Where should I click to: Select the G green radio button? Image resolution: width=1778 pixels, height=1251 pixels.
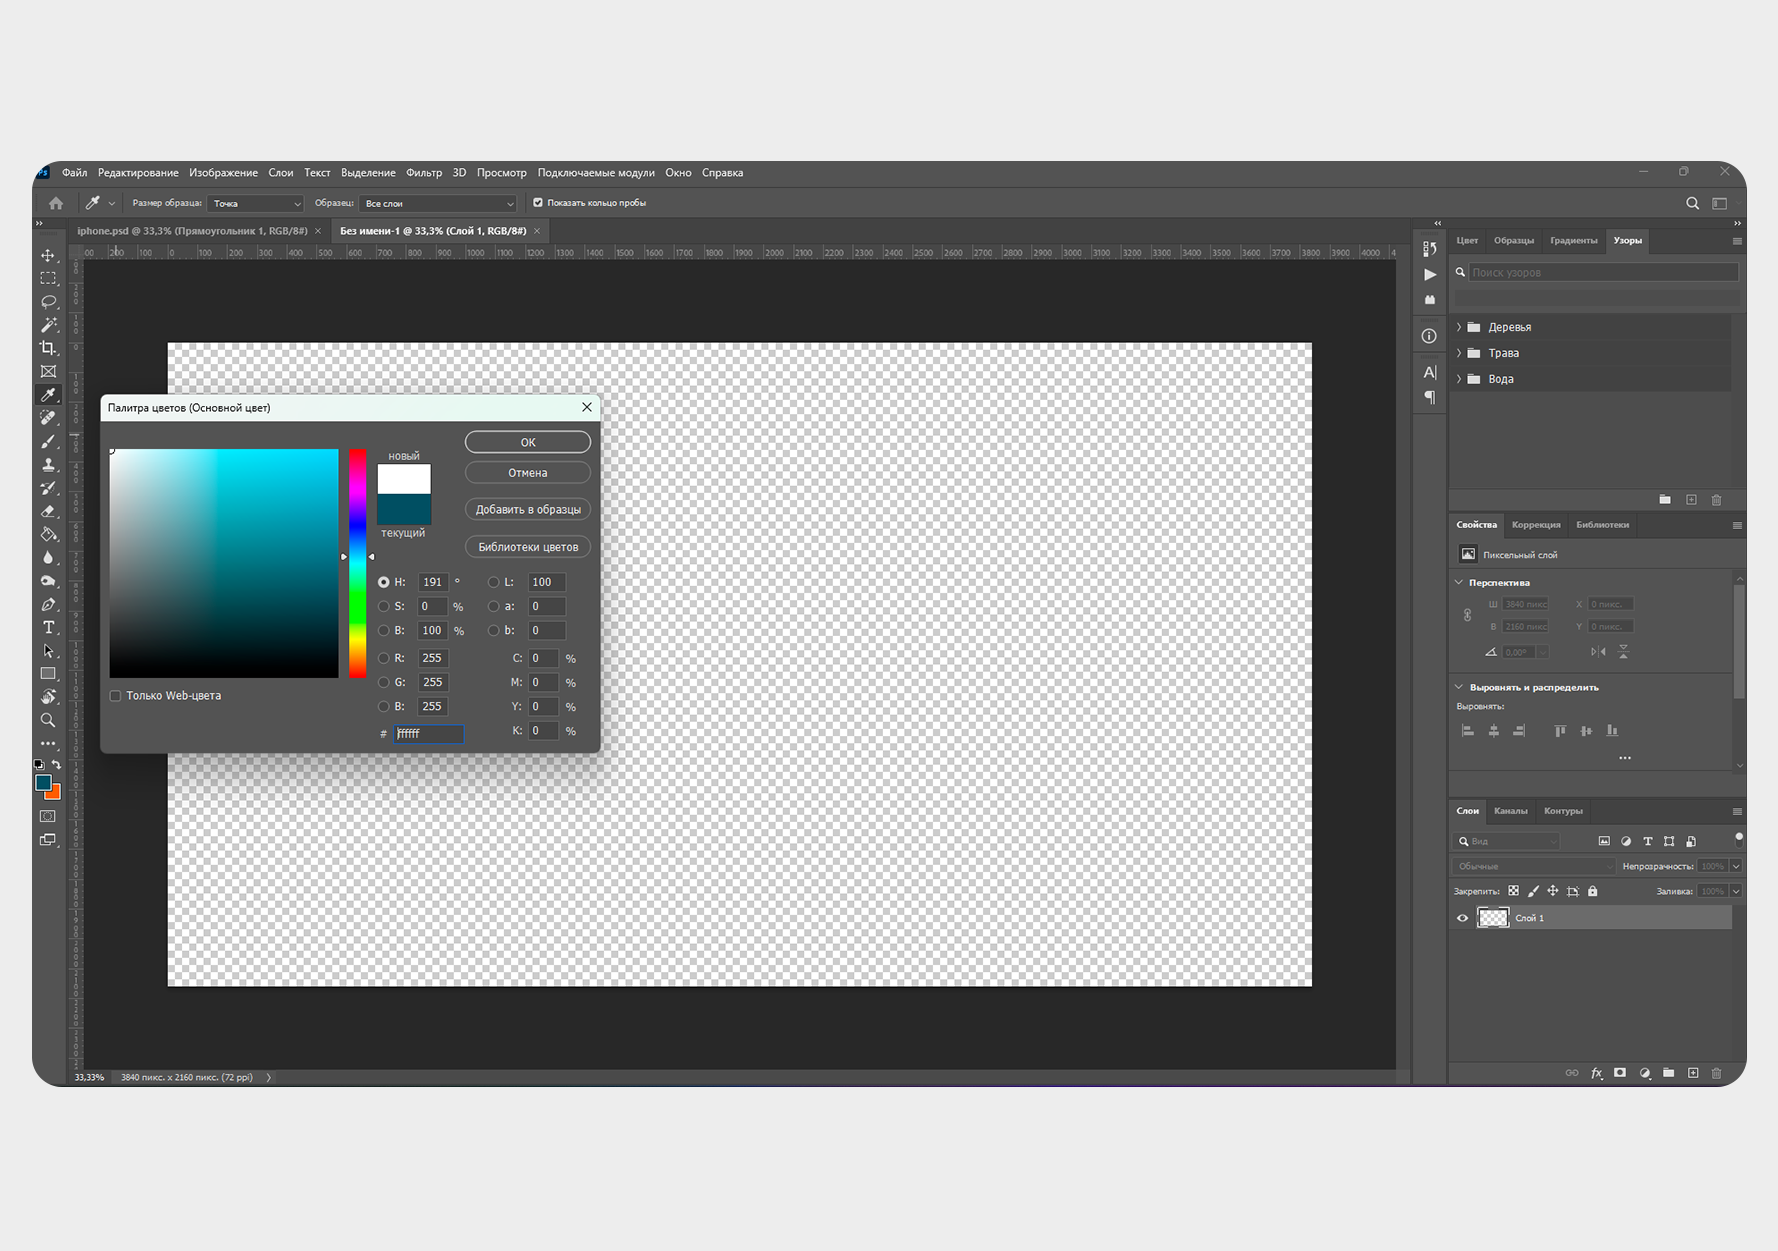384,682
